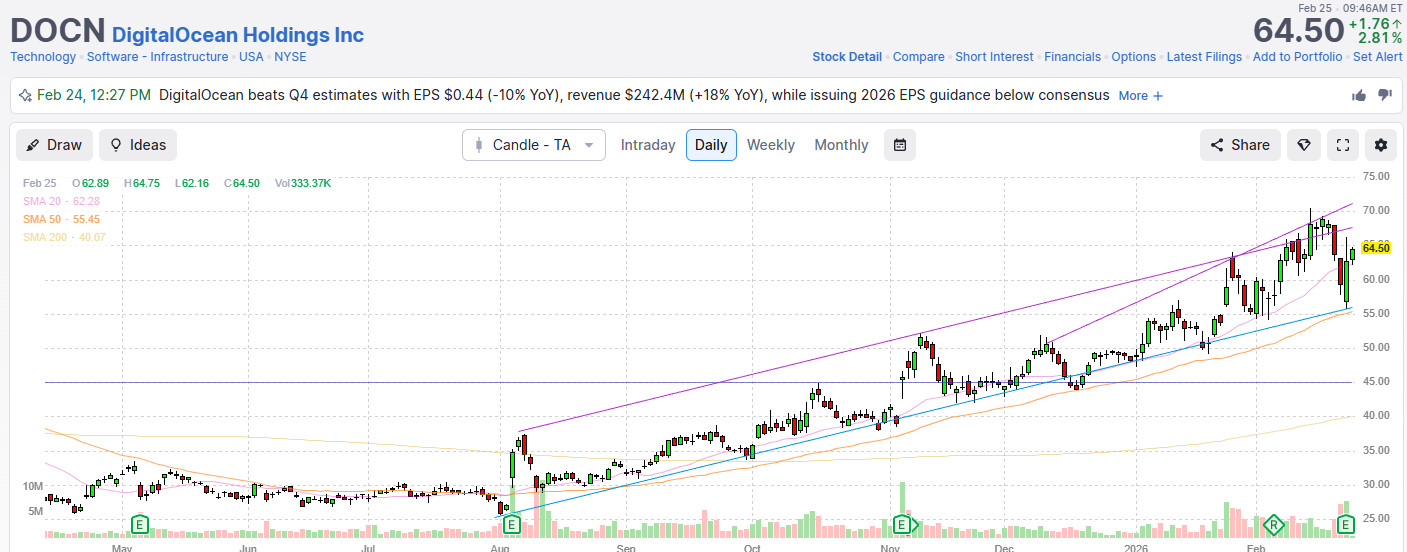Click the large 64.50 last price
The image size is (1407, 552).
pos(1297,29)
